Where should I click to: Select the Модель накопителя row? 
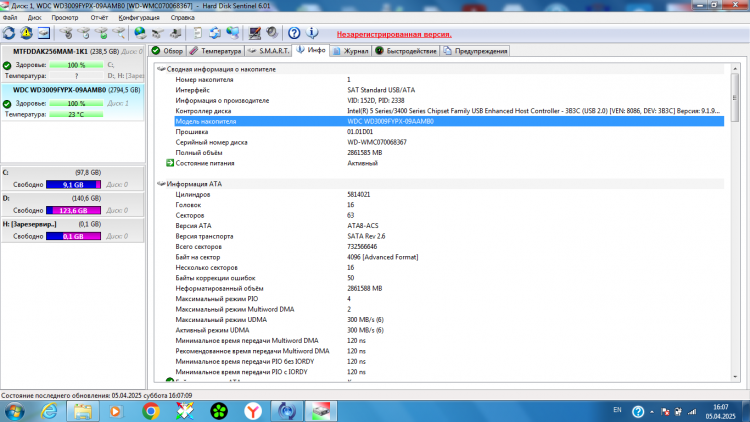449,122
